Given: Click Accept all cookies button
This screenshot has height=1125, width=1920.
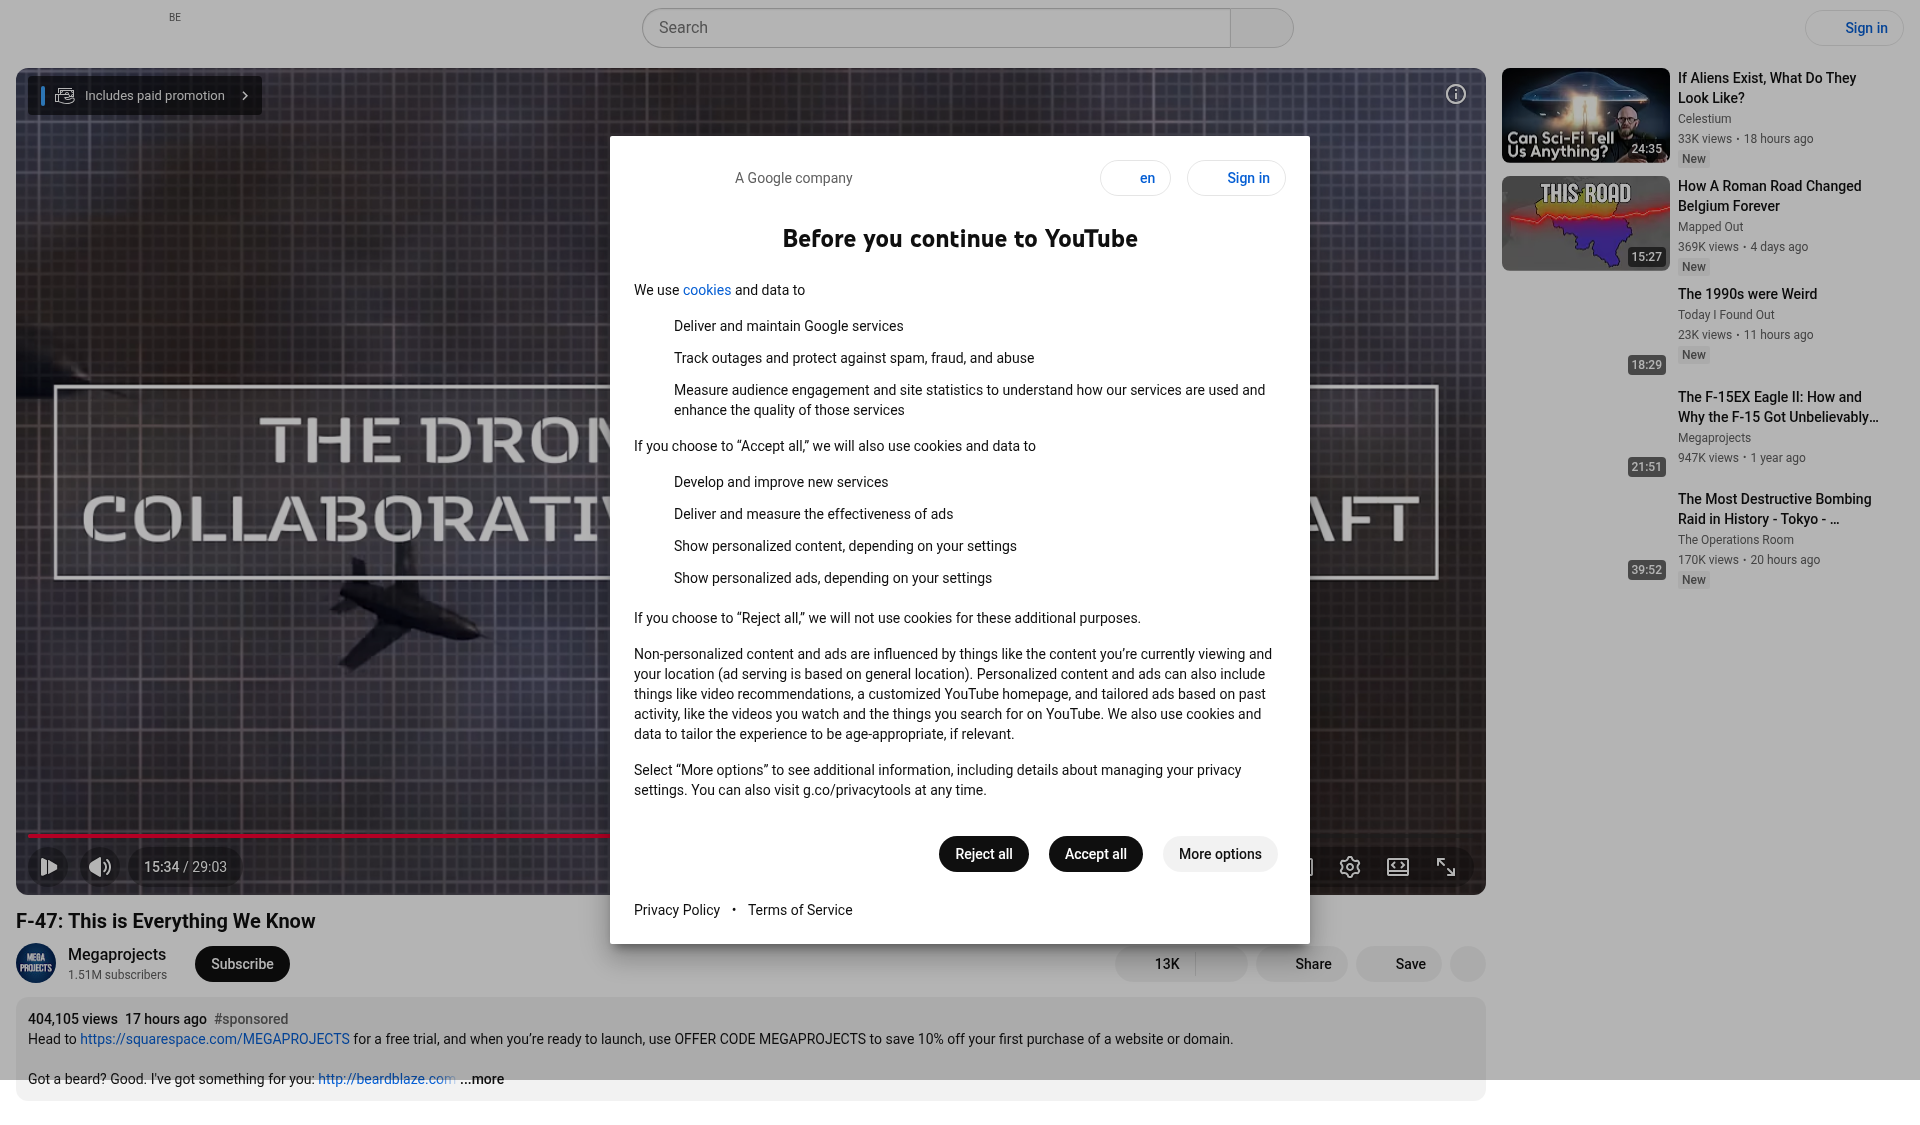Looking at the screenshot, I should 1095,854.
